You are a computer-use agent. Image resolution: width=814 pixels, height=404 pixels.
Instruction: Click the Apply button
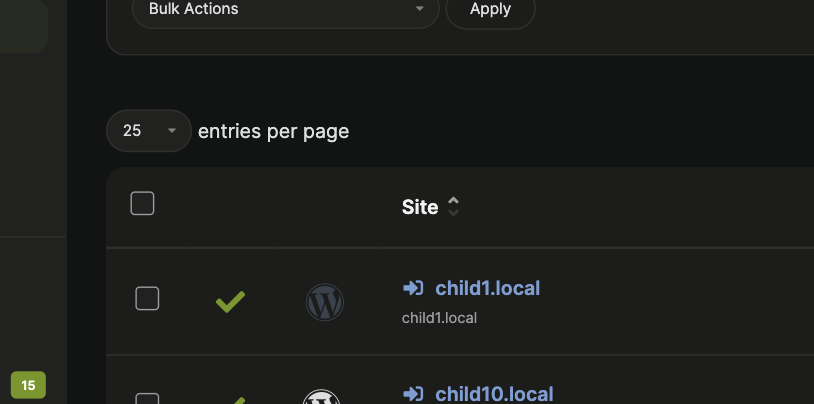pyautogui.click(x=490, y=9)
